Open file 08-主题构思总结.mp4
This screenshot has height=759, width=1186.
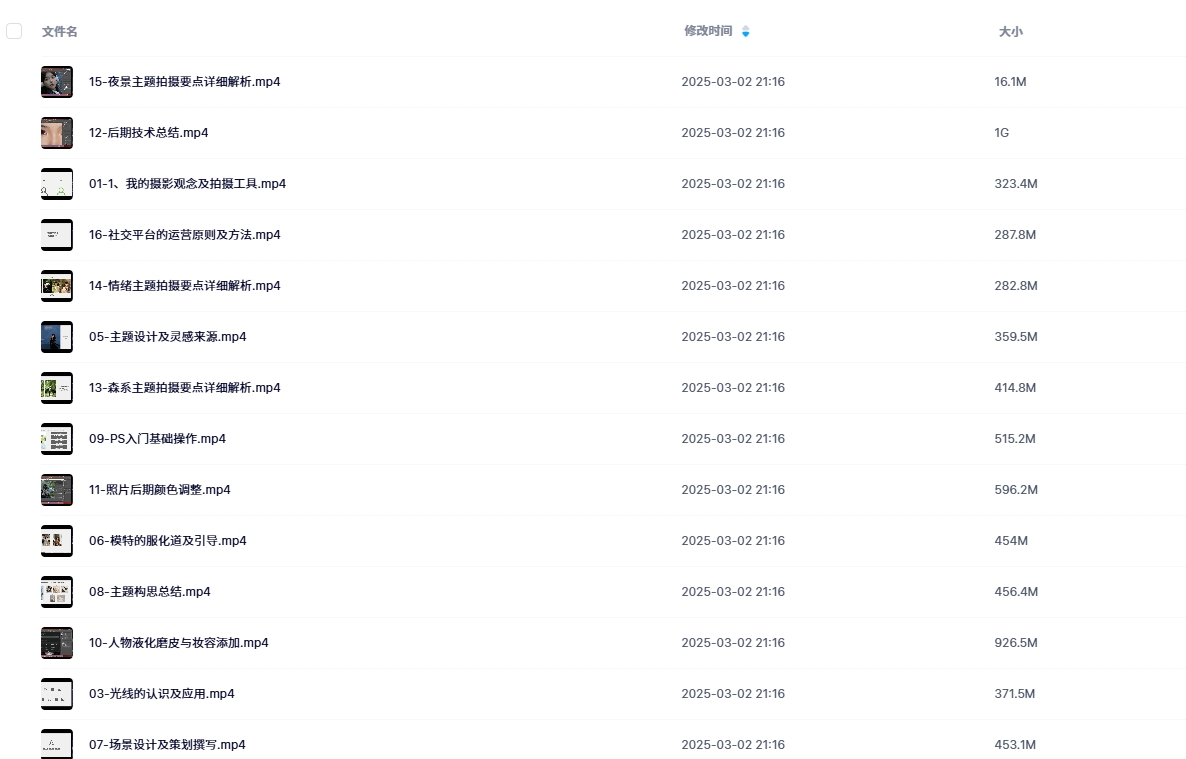(x=150, y=592)
